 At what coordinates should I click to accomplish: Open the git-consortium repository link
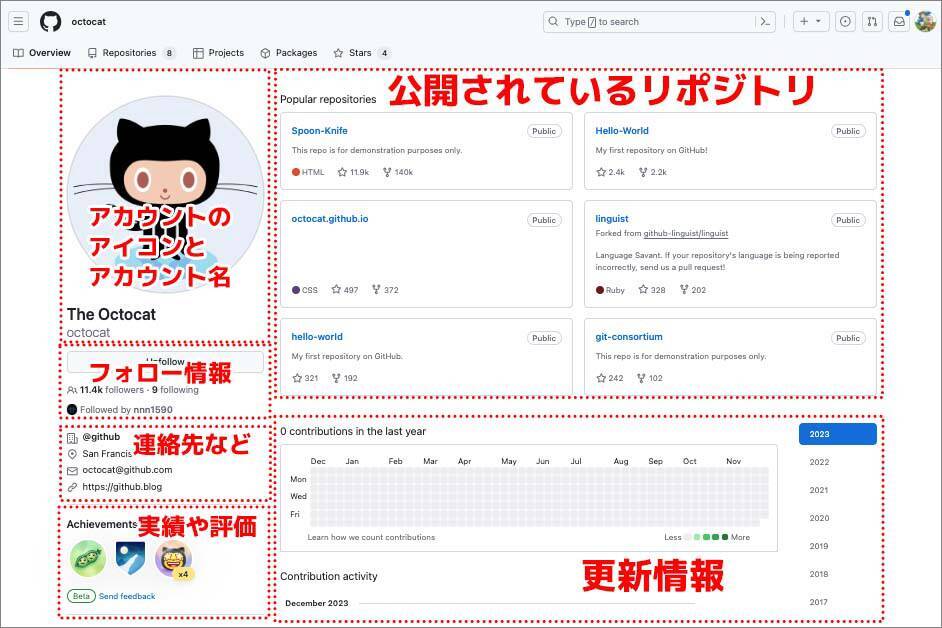click(629, 337)
